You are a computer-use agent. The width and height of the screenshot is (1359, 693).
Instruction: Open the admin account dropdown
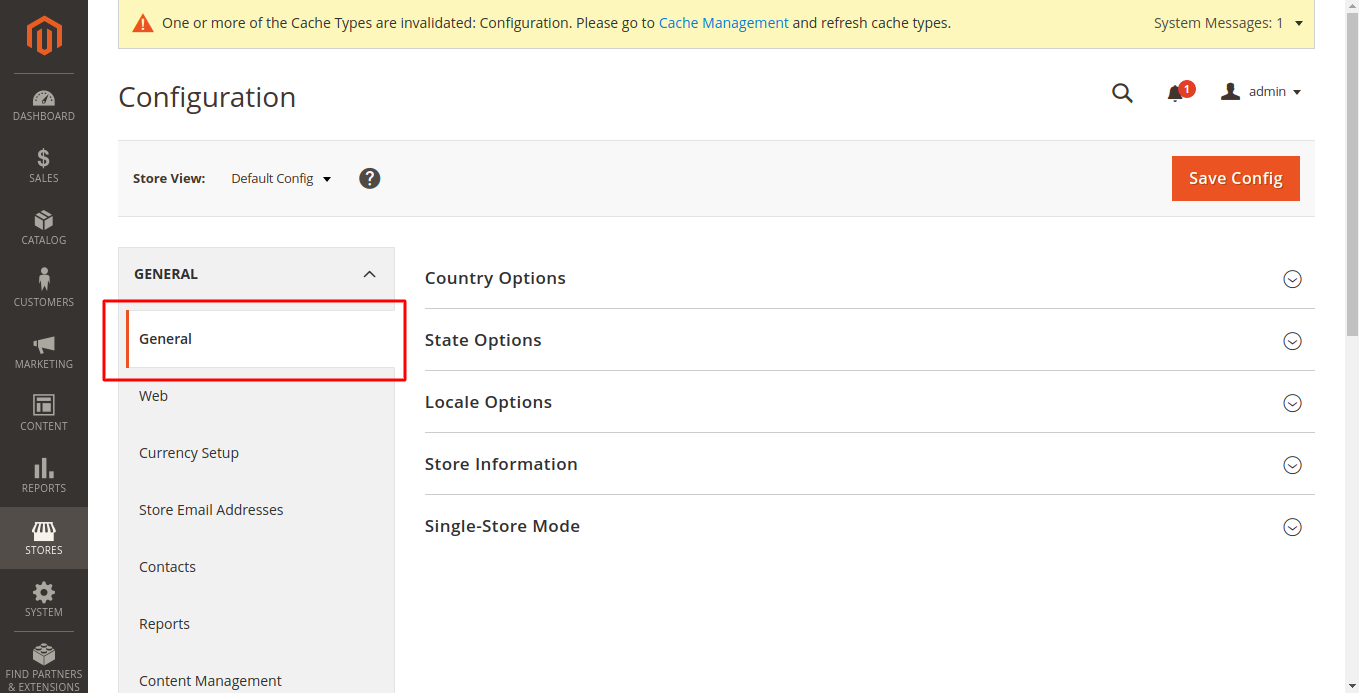[x=1261, y=92]
